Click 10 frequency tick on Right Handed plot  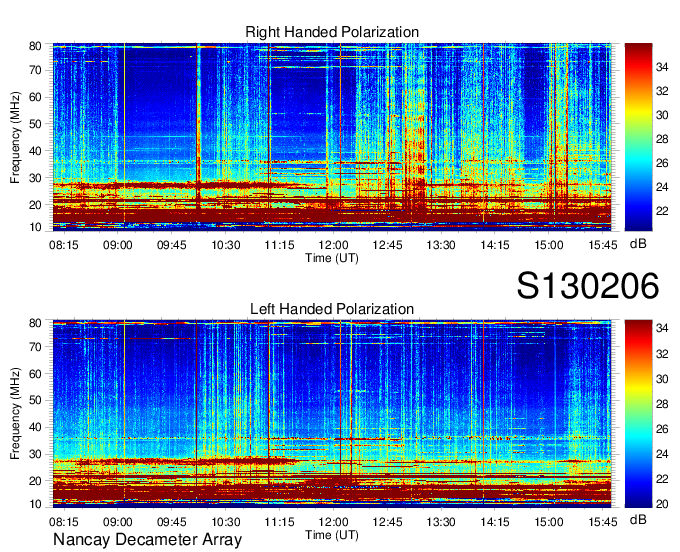[x=35, y=227]
